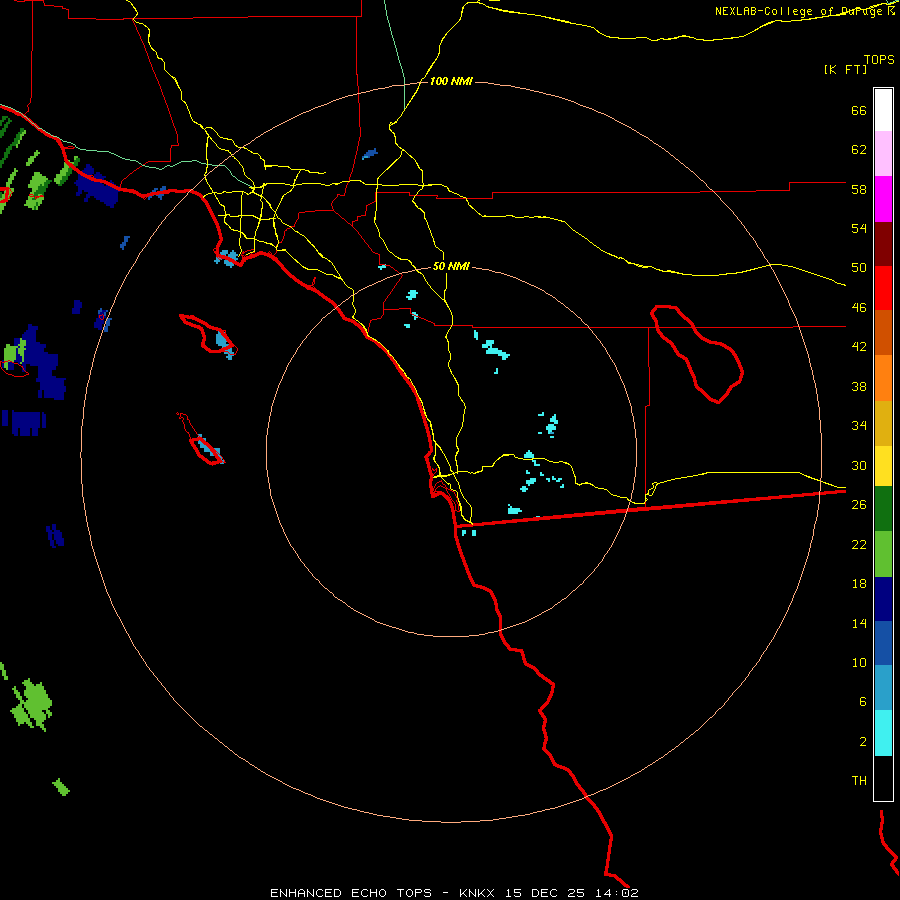Click the "26" legend value
The height and width of the screenshot is (900, 900).
(859, 505)
